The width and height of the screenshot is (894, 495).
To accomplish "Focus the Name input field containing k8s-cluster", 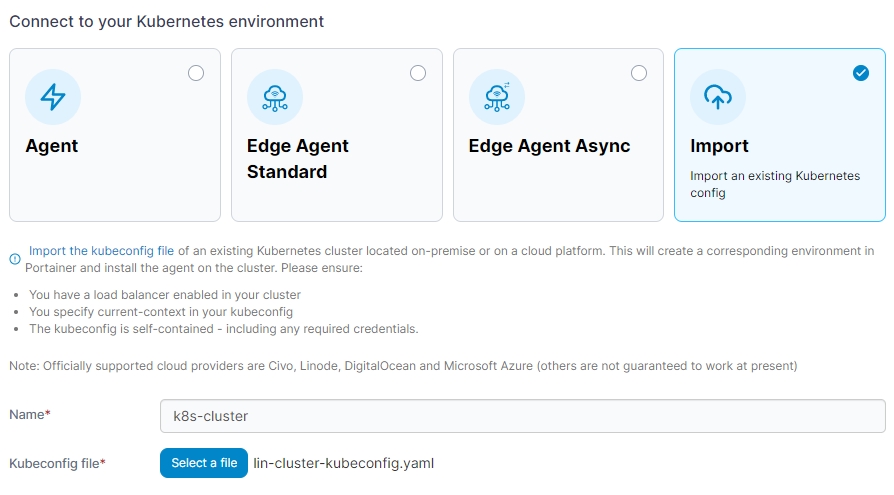I will (x=522, y=415).
